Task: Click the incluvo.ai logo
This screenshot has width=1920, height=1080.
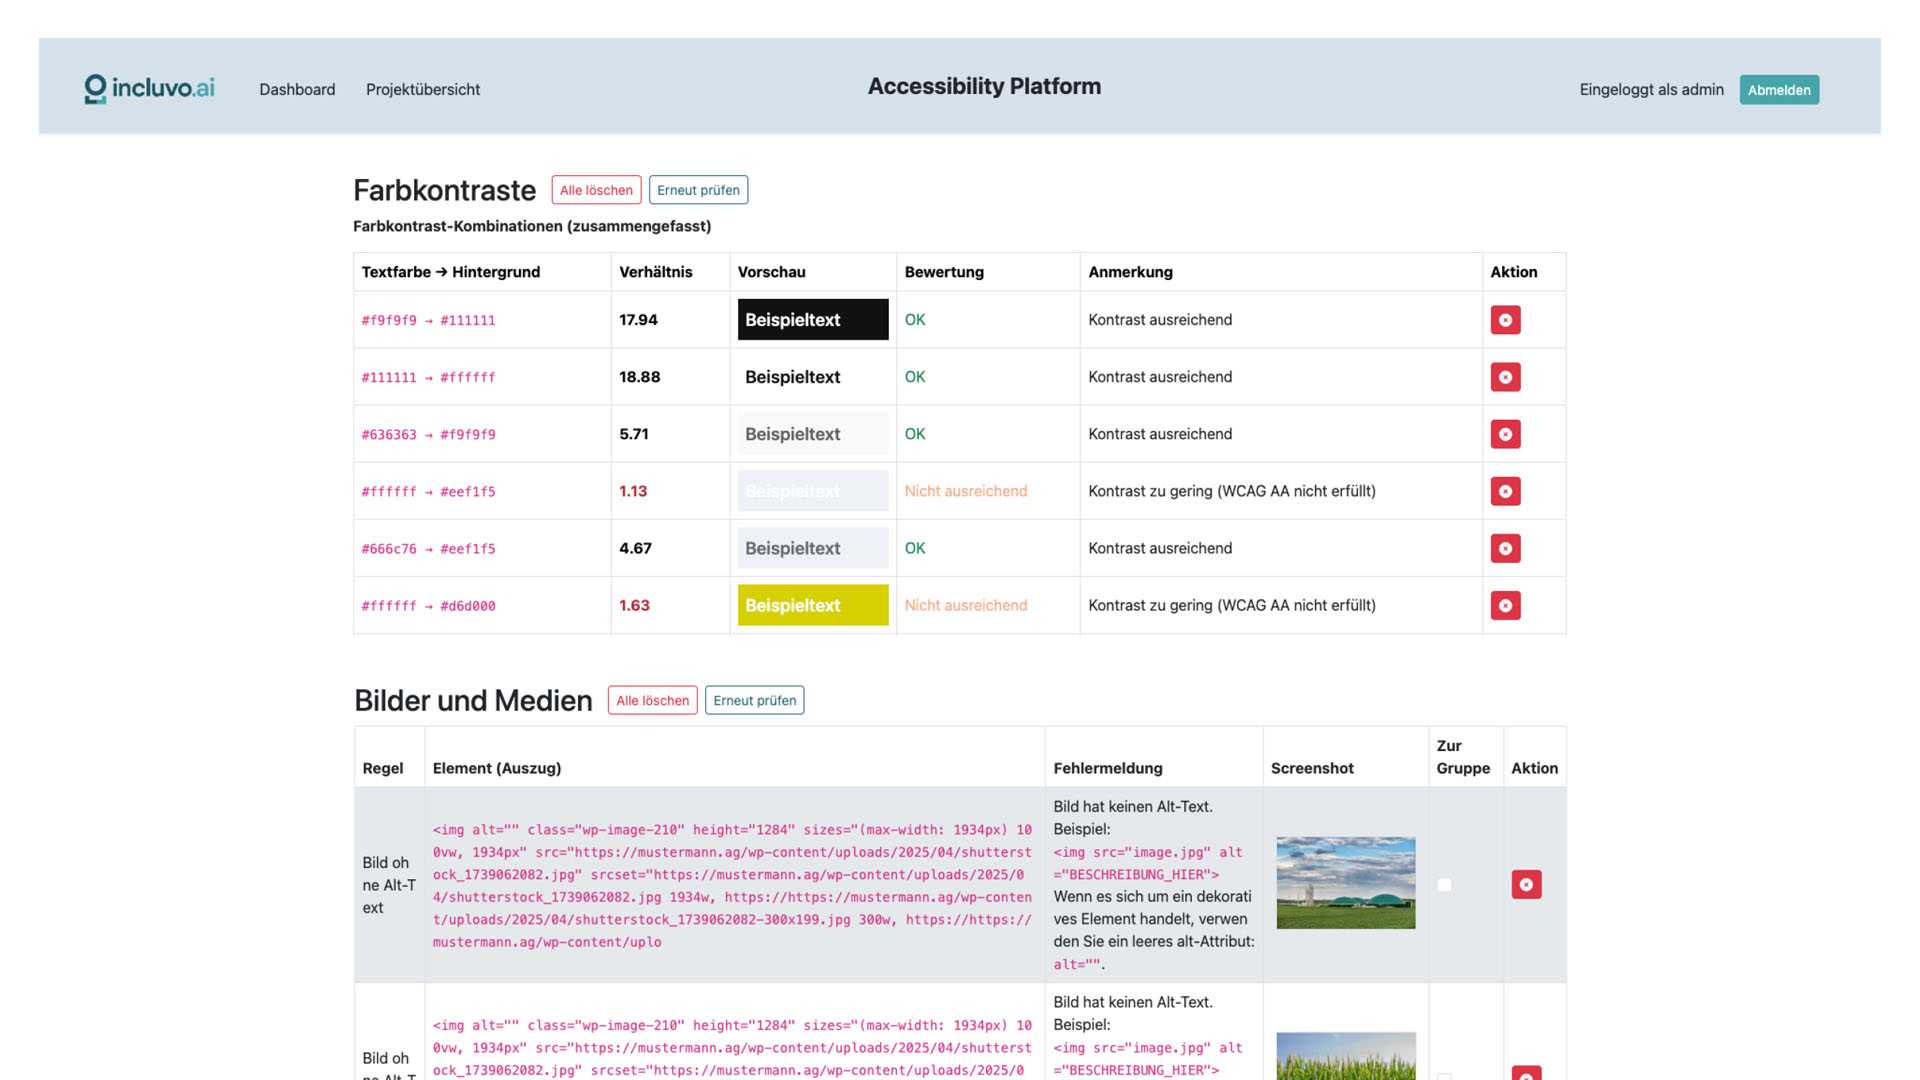Action: click(x=150, y=88)
